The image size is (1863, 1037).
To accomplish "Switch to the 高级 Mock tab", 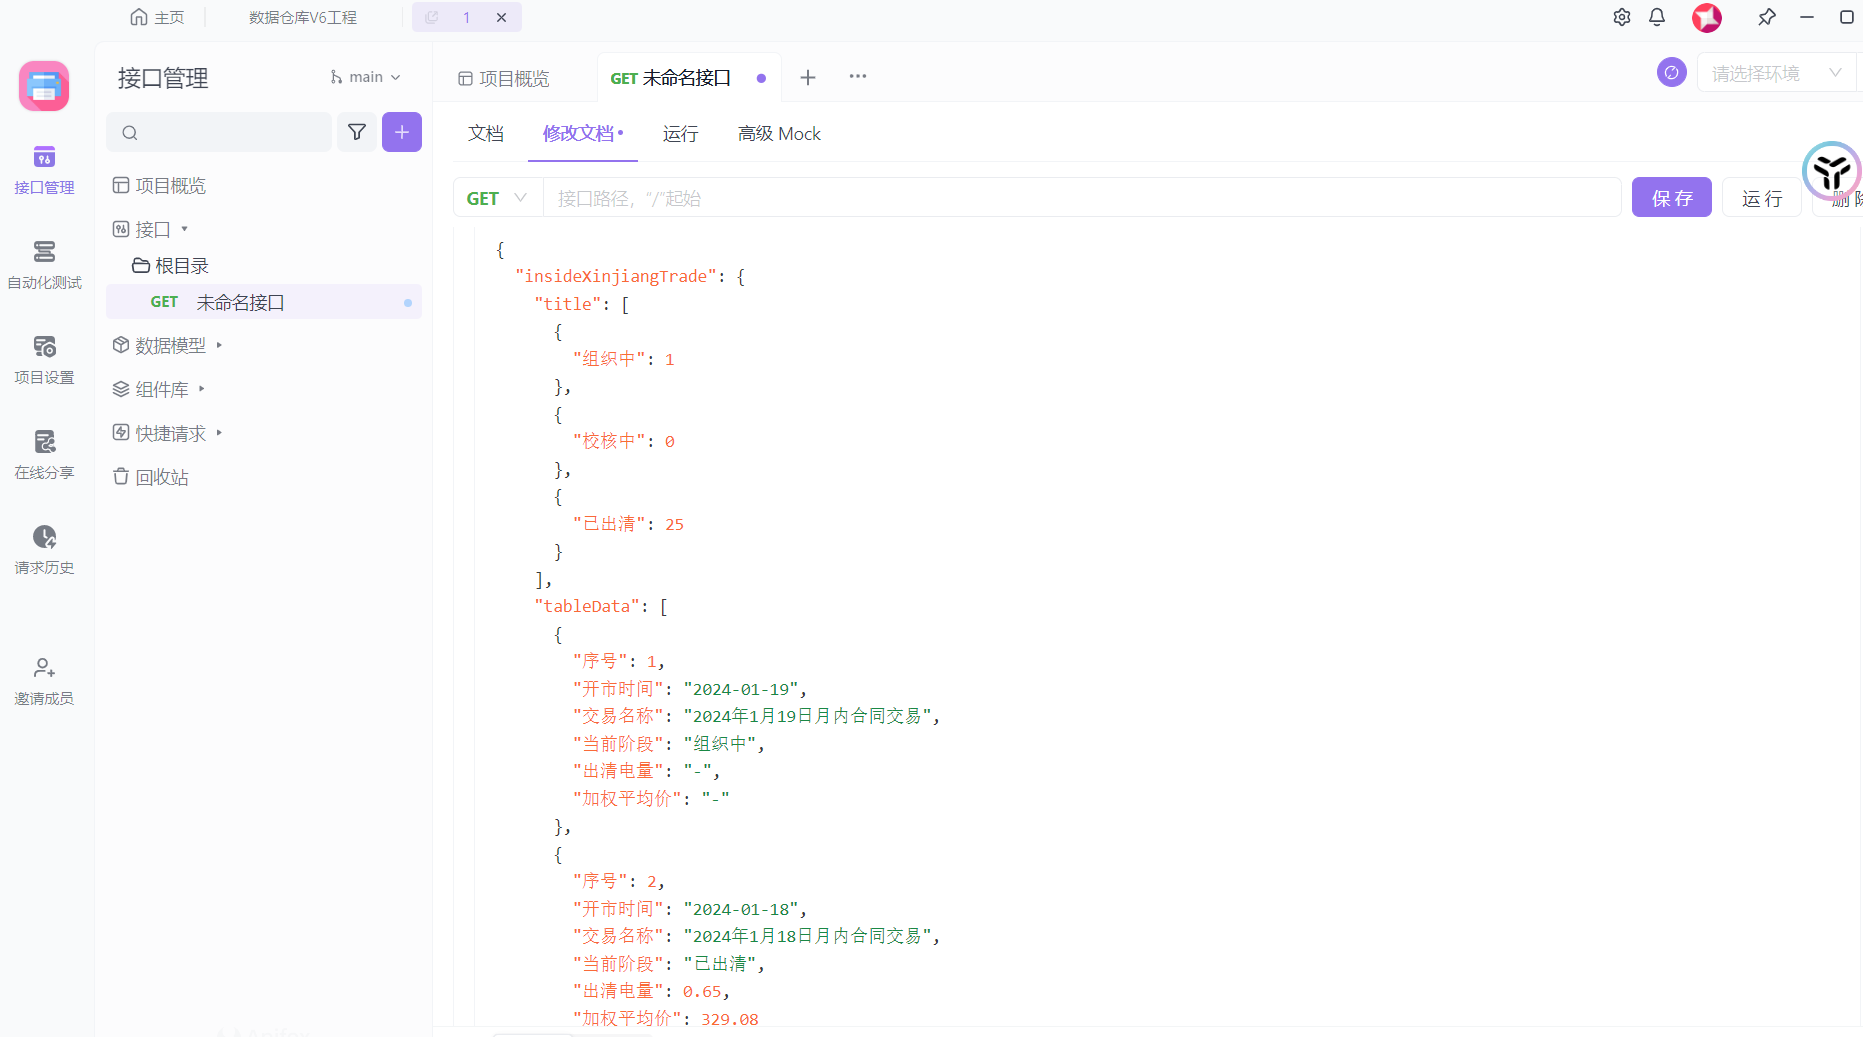I will 779,134.
